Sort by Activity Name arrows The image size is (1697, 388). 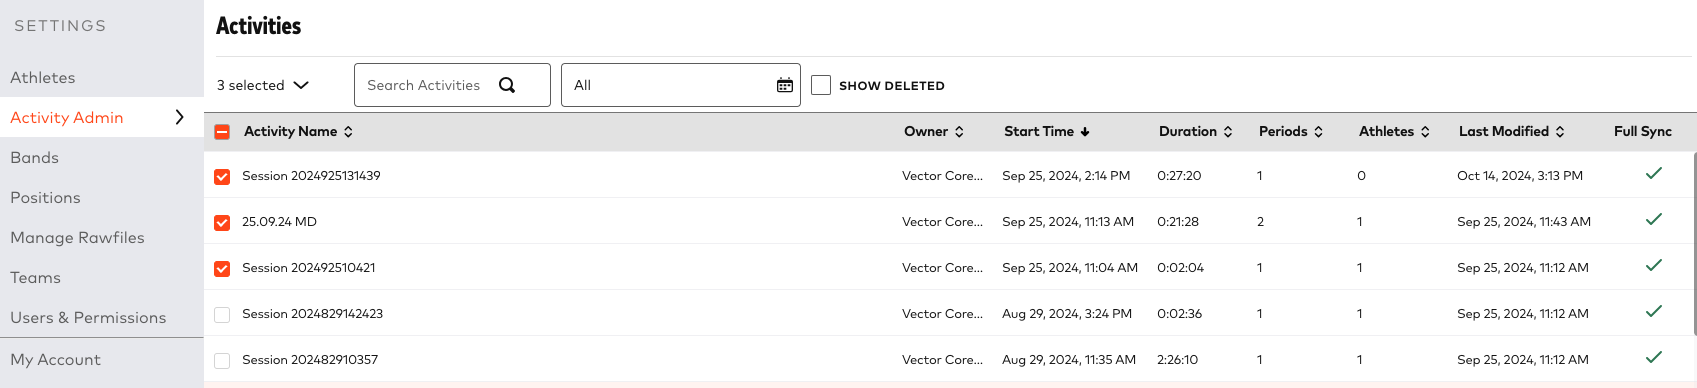(x=348, y=131)
